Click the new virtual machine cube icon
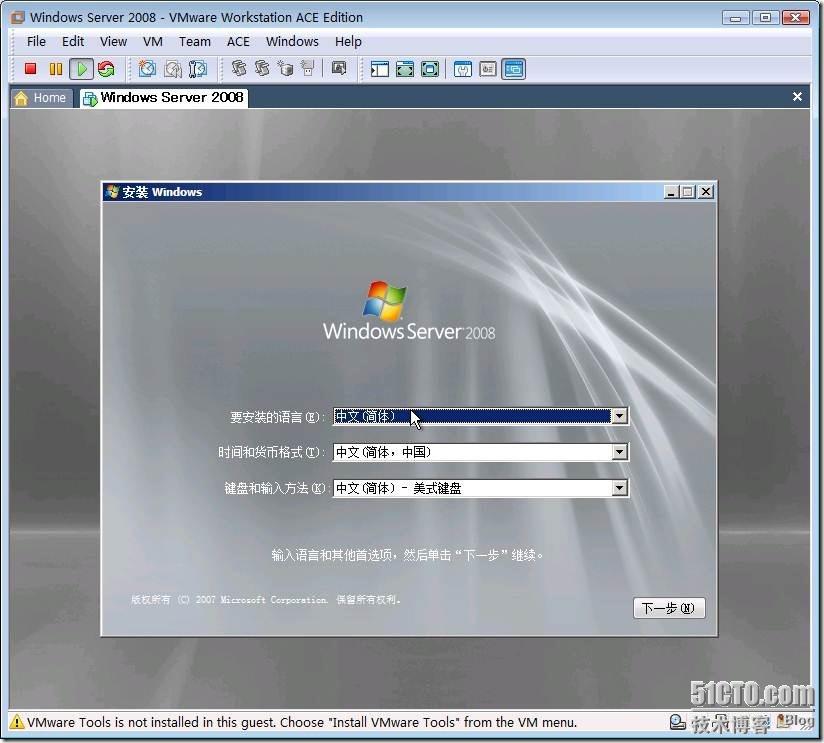This screenshot has height=743, width=824. [285, 68]
